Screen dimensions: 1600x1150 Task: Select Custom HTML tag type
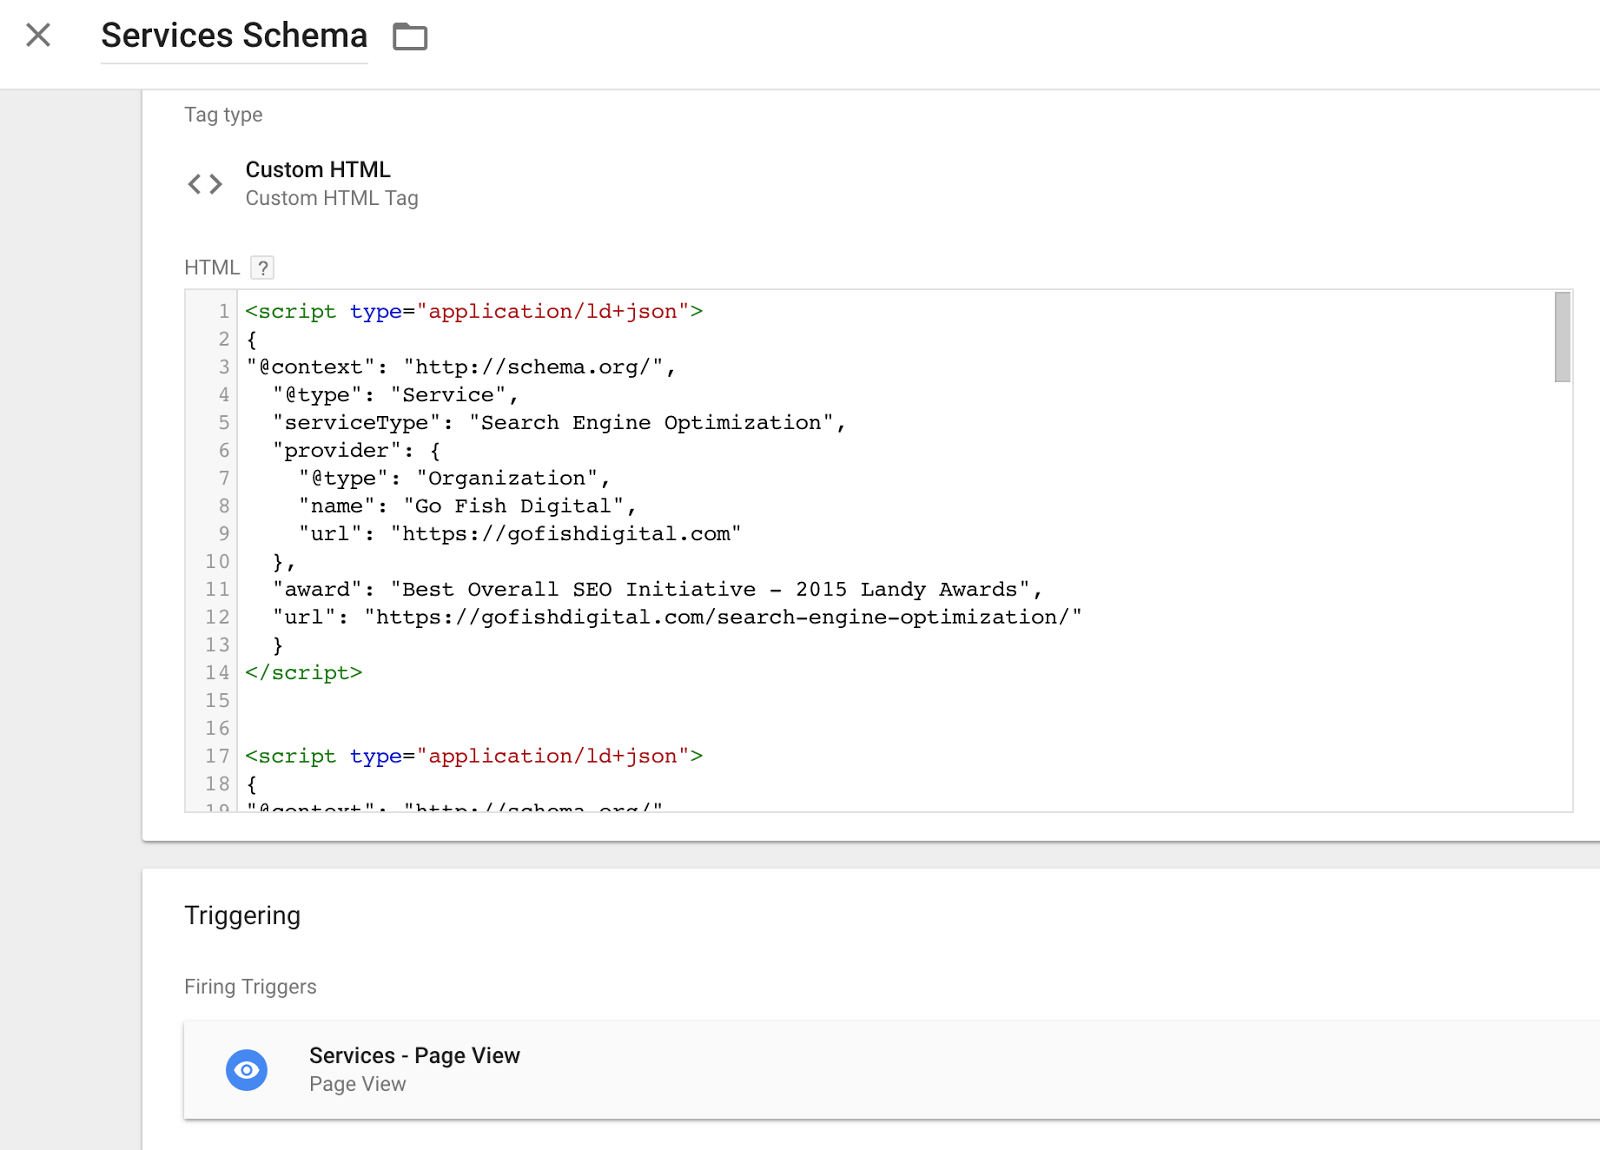318,170
